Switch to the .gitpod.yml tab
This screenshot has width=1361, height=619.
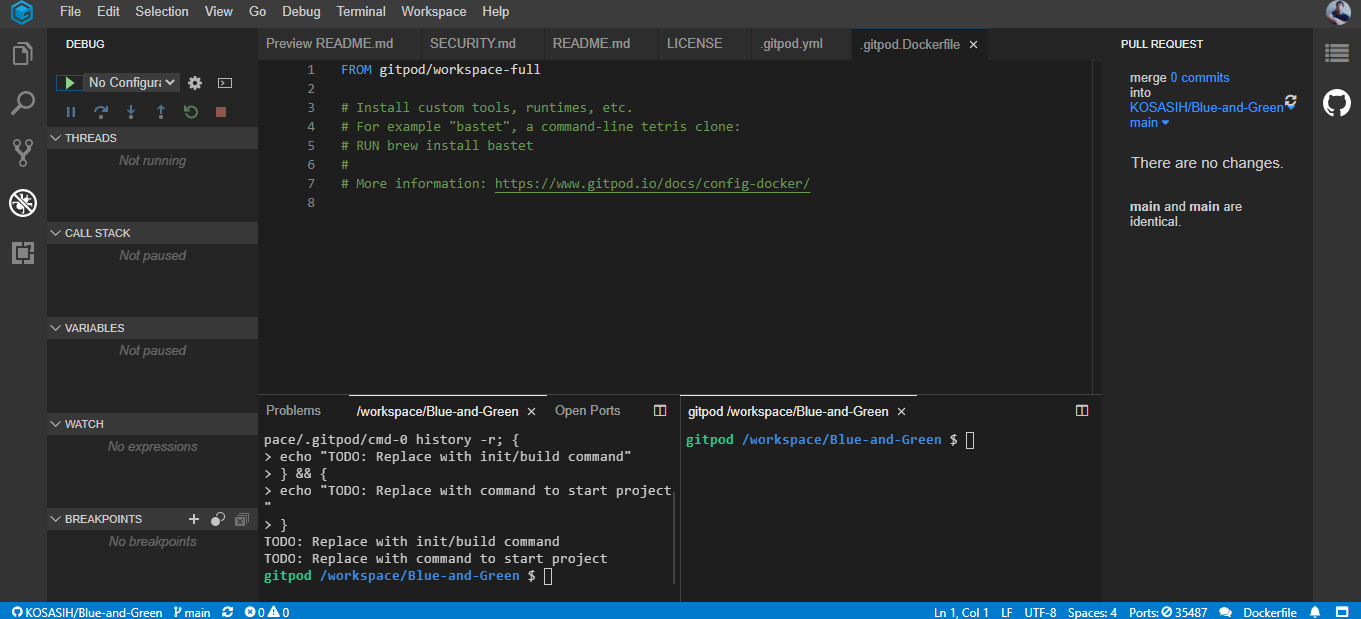[791, 44]
